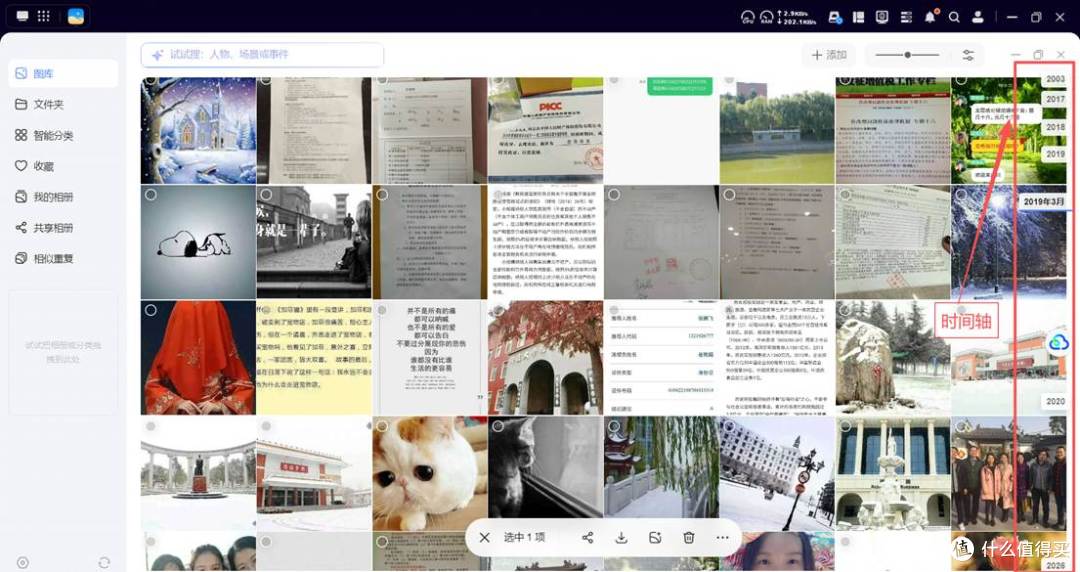
Task: Tick the selection circle on Snoopy image
Action: [151, 195]
